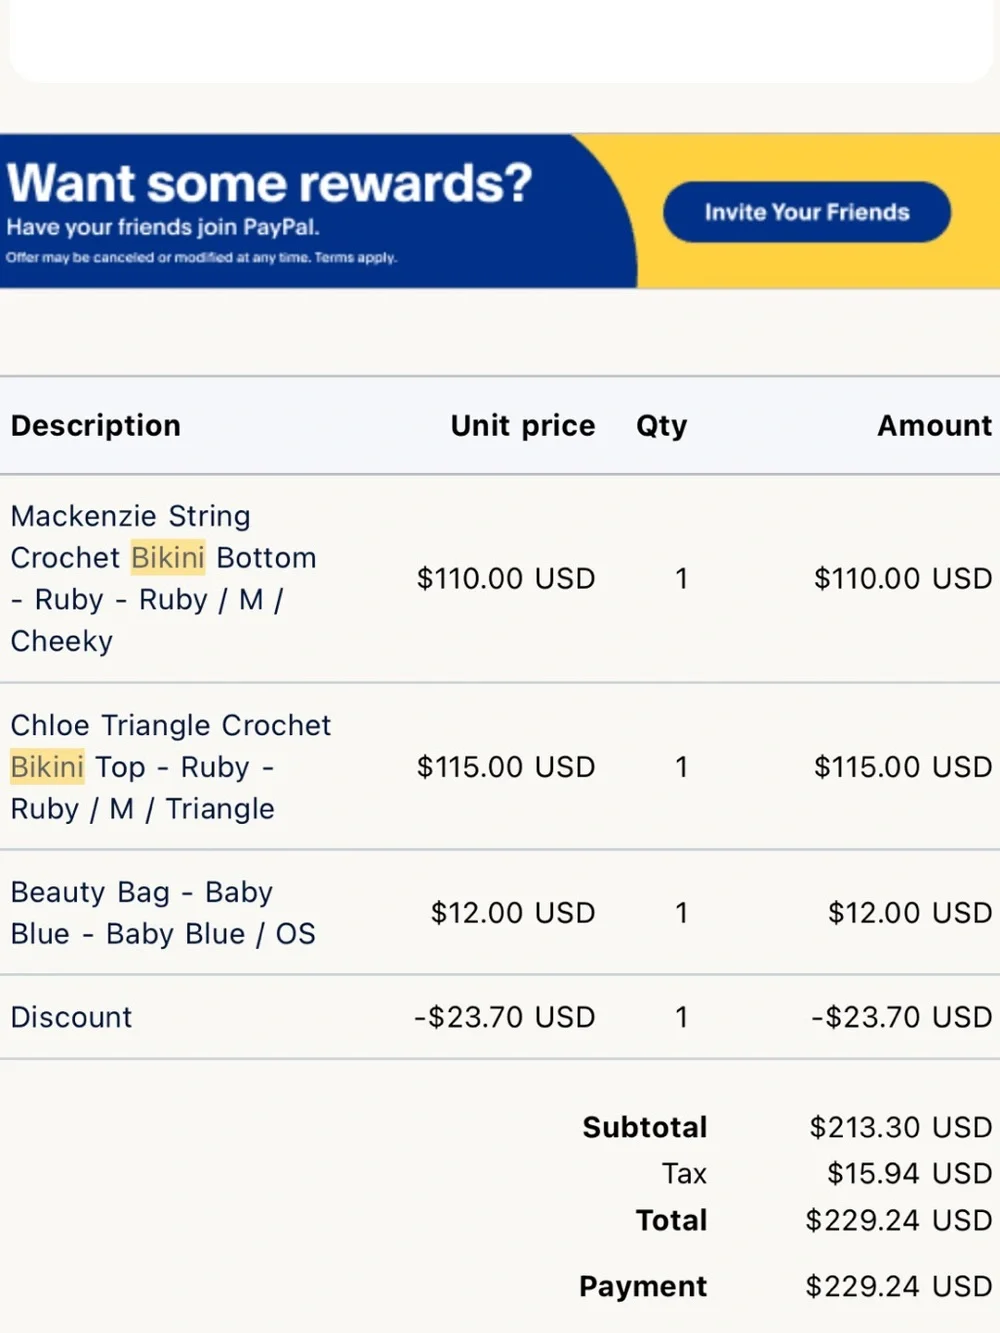Tap the highlighted Bikini word in Mackenzie row
The height and width of the screenshot is (1333, 1000).
(168, 558)
